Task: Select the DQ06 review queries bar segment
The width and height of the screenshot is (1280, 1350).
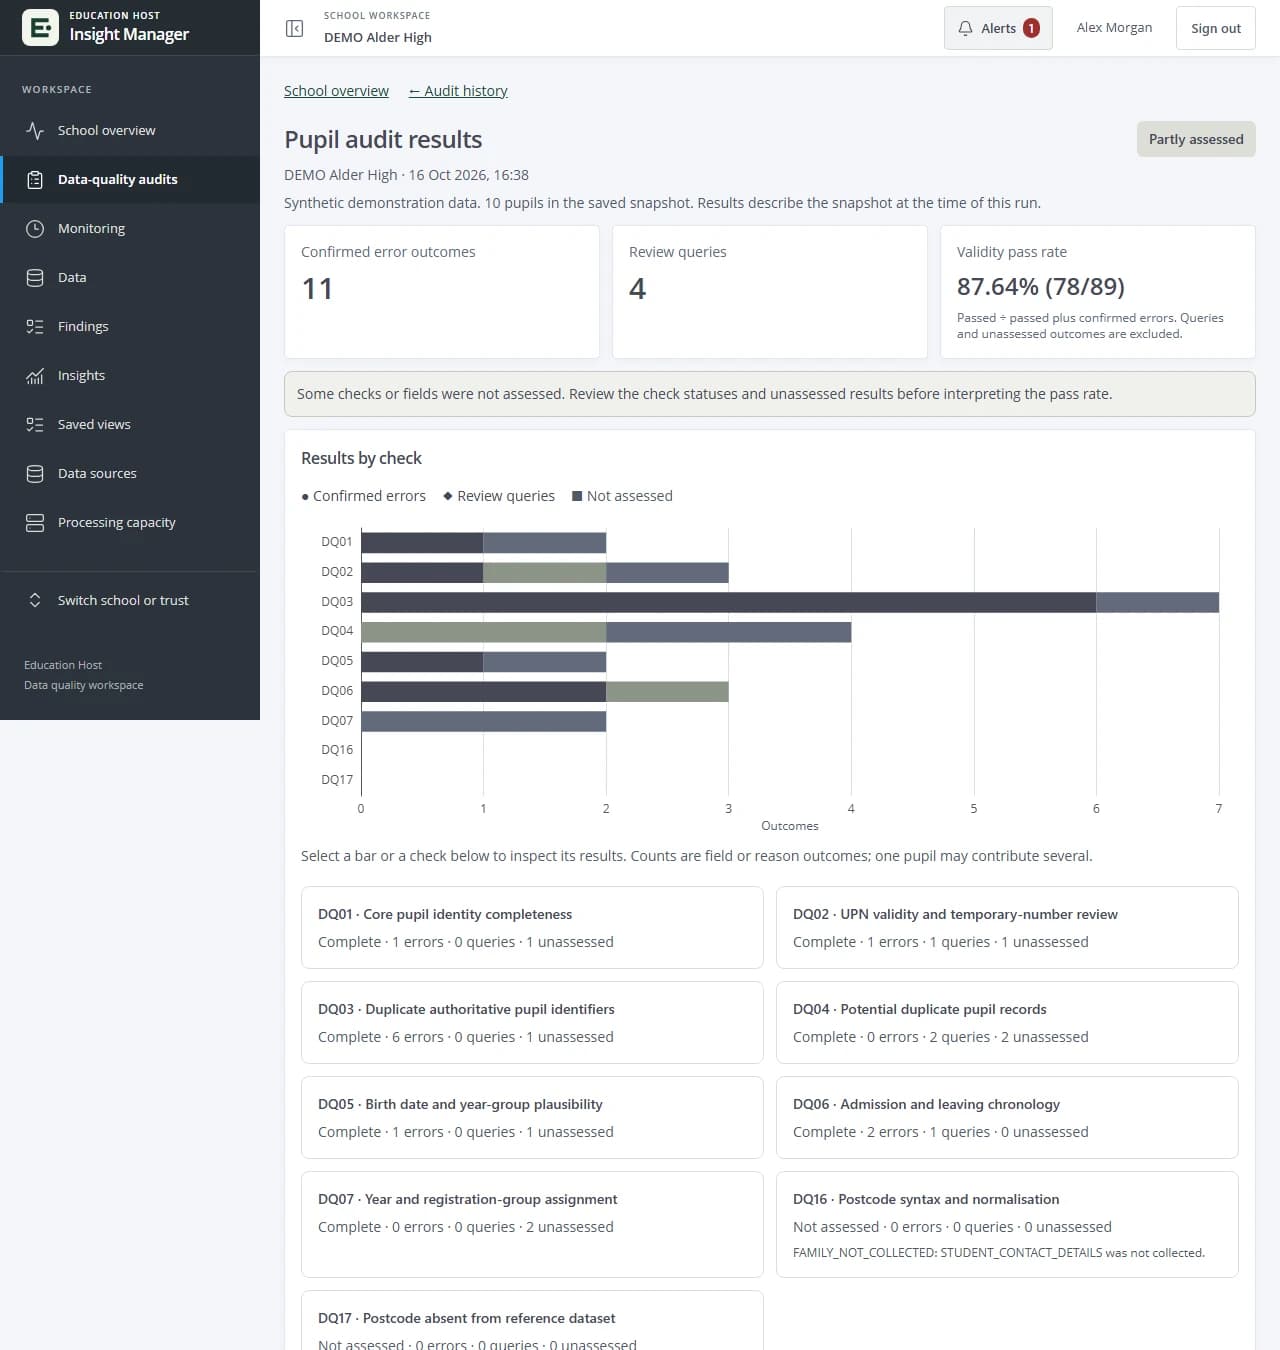Action: coord(667,691)
